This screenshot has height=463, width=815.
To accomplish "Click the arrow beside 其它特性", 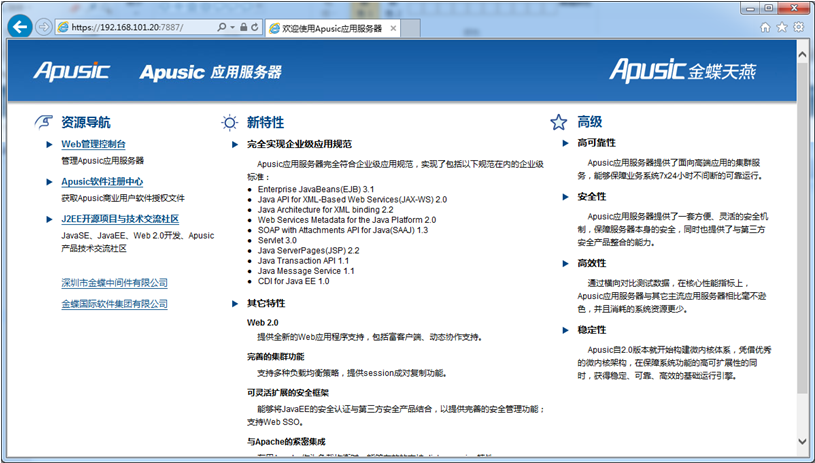I will coord(235,303).
